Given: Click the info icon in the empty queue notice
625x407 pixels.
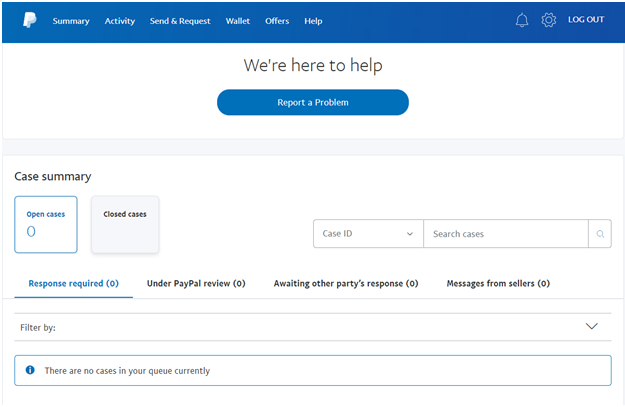Looking at the screenshot, I should [30, 370].
